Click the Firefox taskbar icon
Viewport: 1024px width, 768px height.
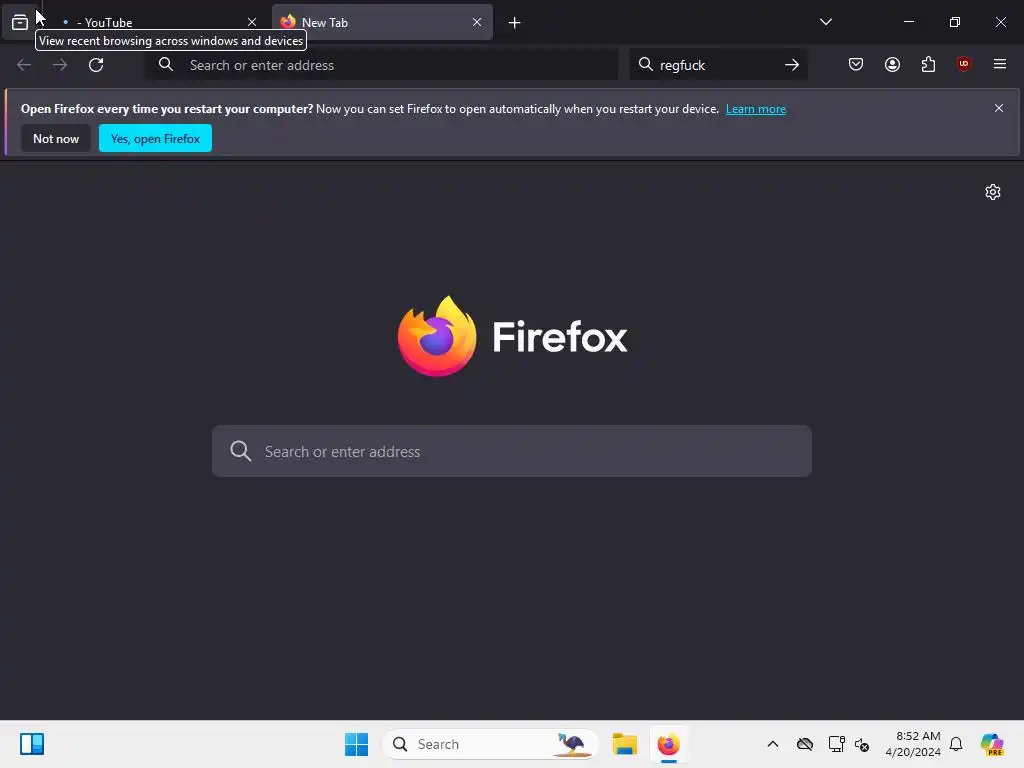pyautogui.click(x=668, y=744)
